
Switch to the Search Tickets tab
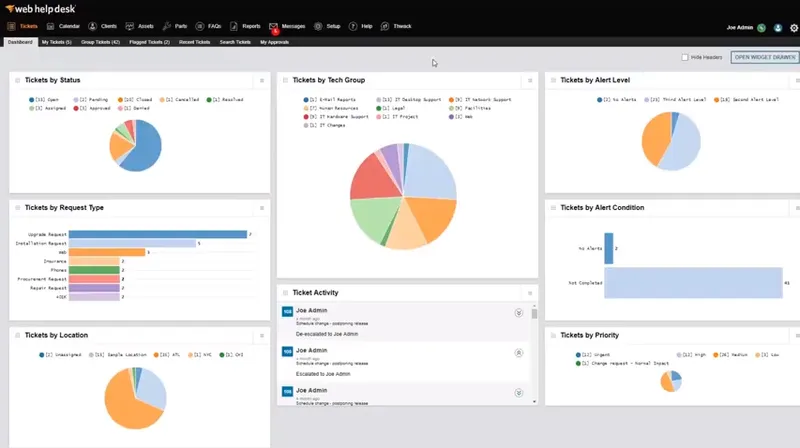(235, 42)
